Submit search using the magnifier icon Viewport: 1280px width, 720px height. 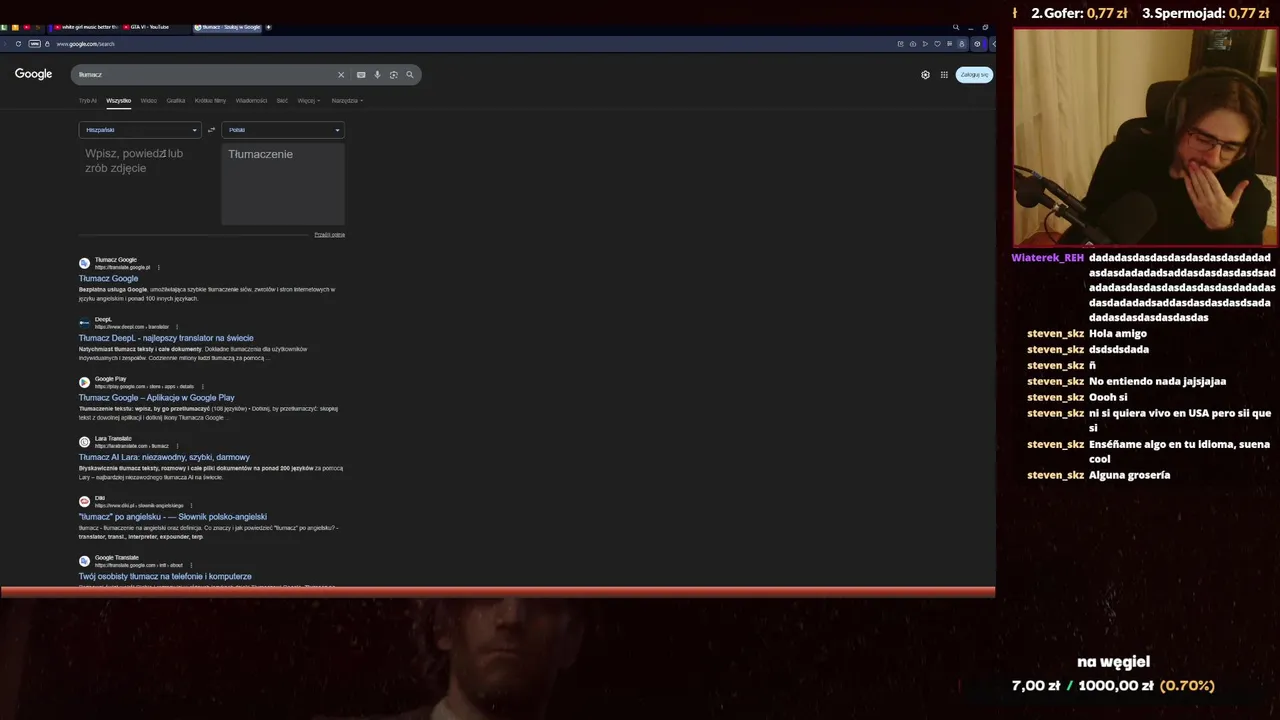click(409, 74)
